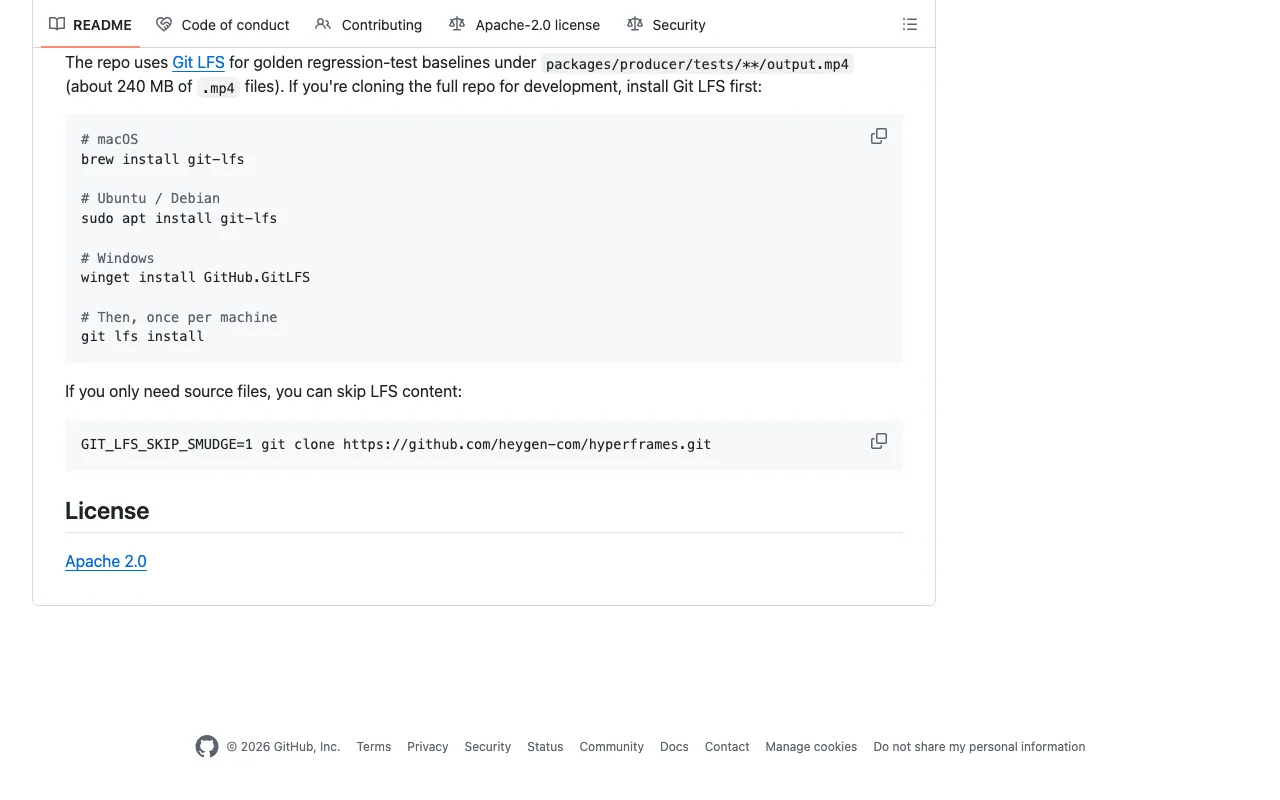Click the License section heading

coord(107,510)
